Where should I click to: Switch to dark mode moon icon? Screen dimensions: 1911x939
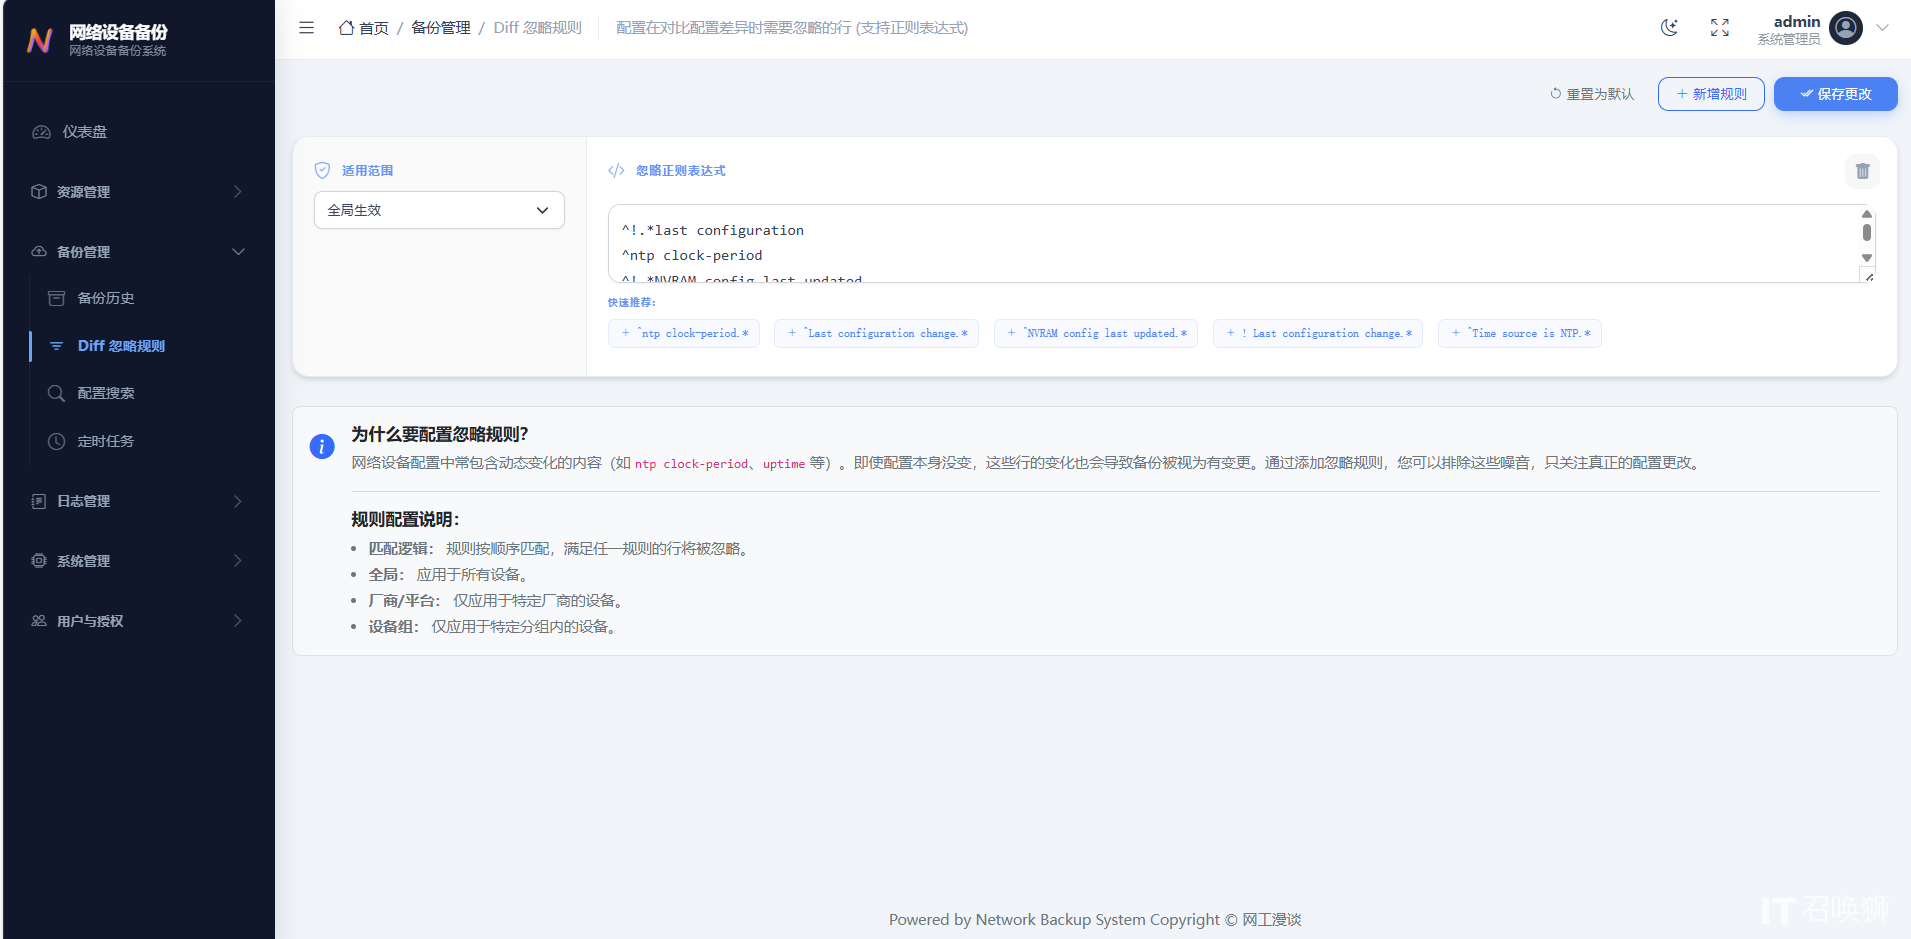(1669, 28)
